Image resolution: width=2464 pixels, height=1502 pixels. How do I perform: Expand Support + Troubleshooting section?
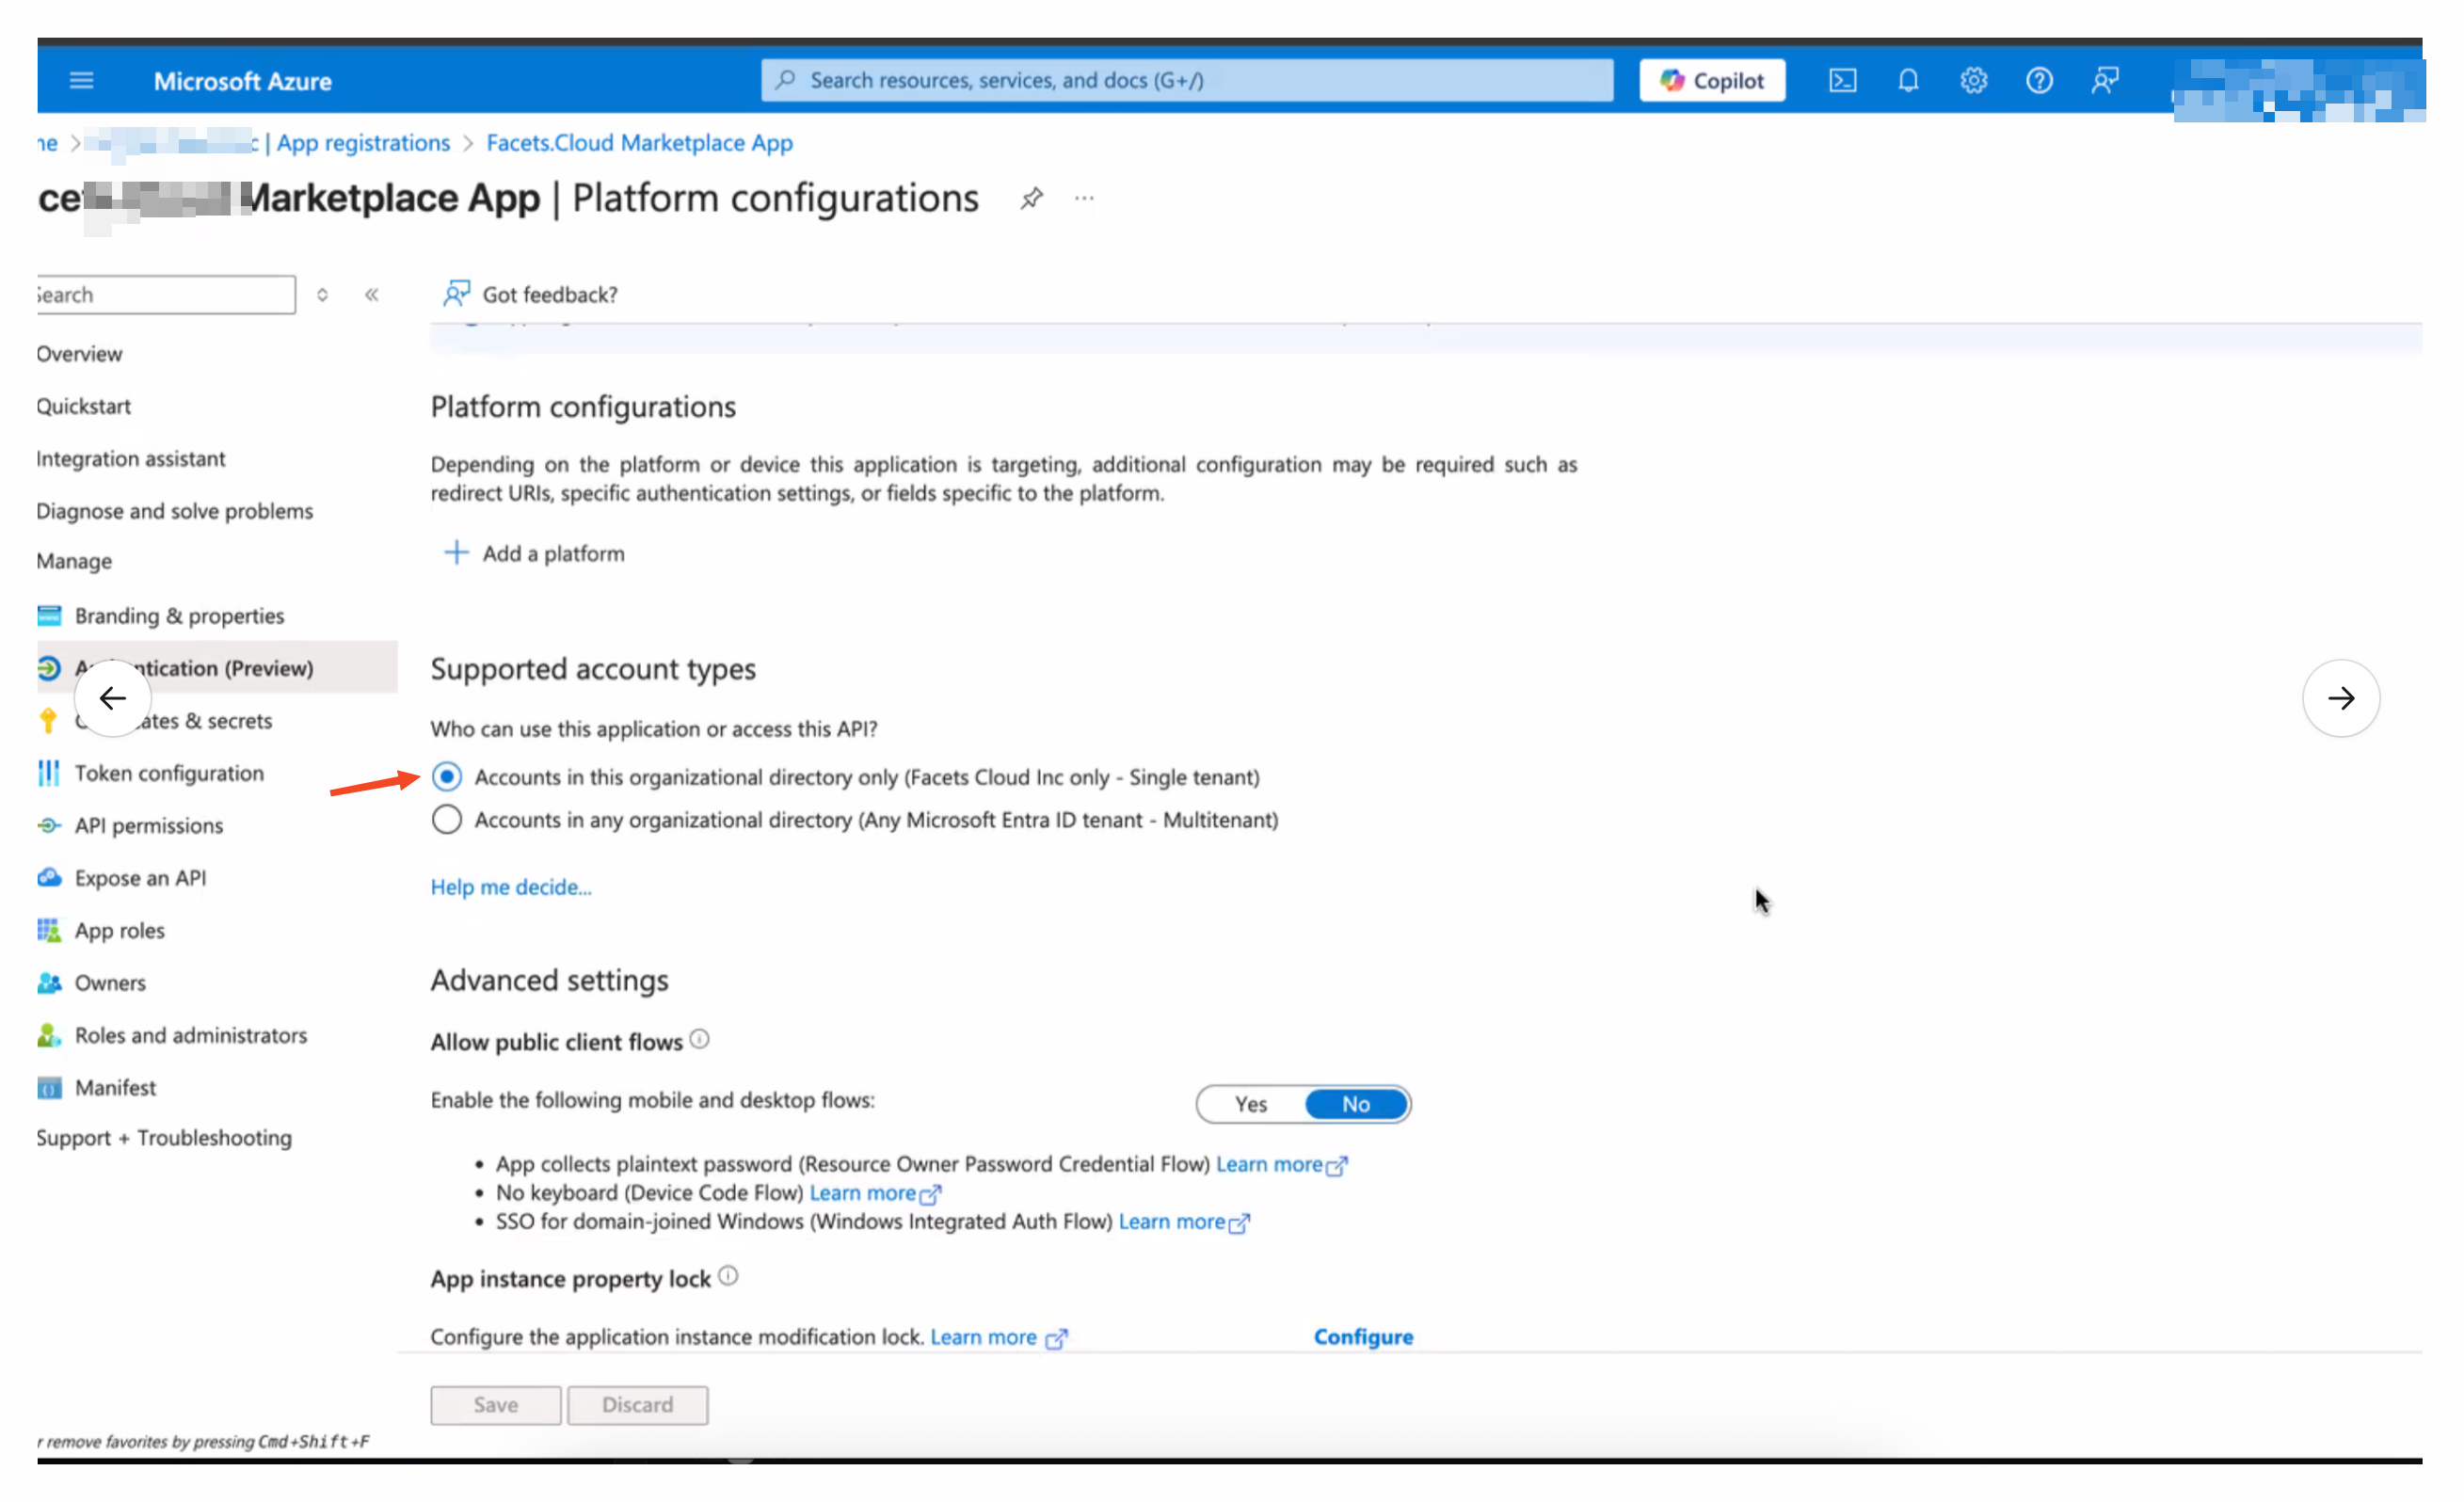[x=164, y=1138]
